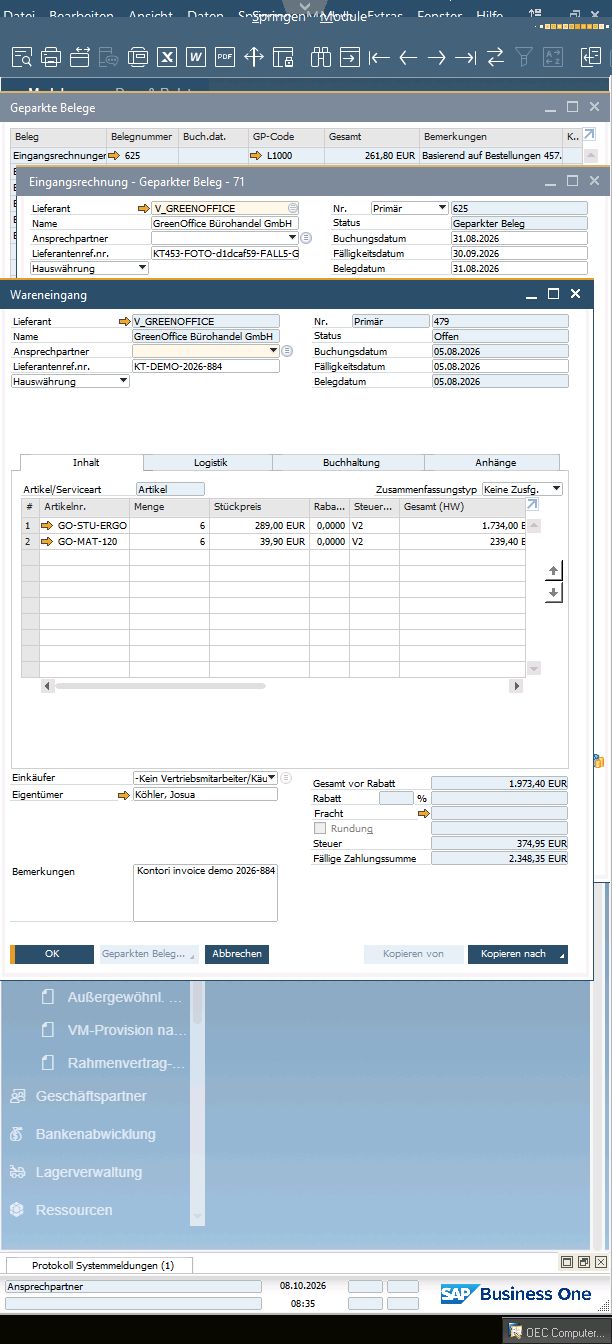Toggle the Rundung checkbox

click(x=320, y=828)
